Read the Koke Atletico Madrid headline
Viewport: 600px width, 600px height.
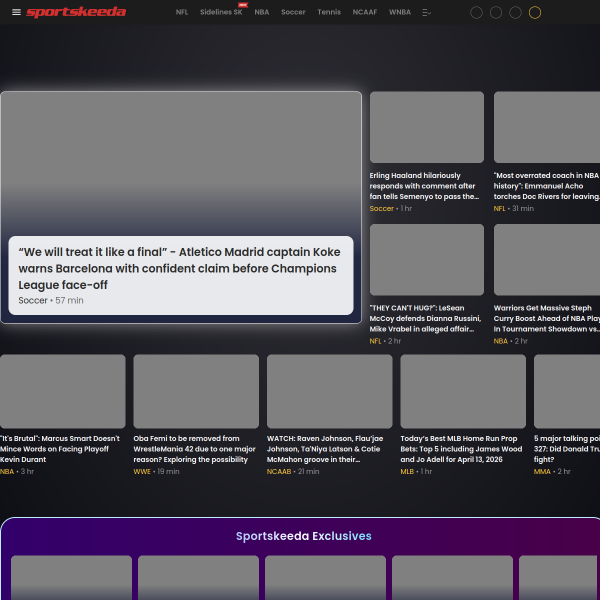point(178,268)
